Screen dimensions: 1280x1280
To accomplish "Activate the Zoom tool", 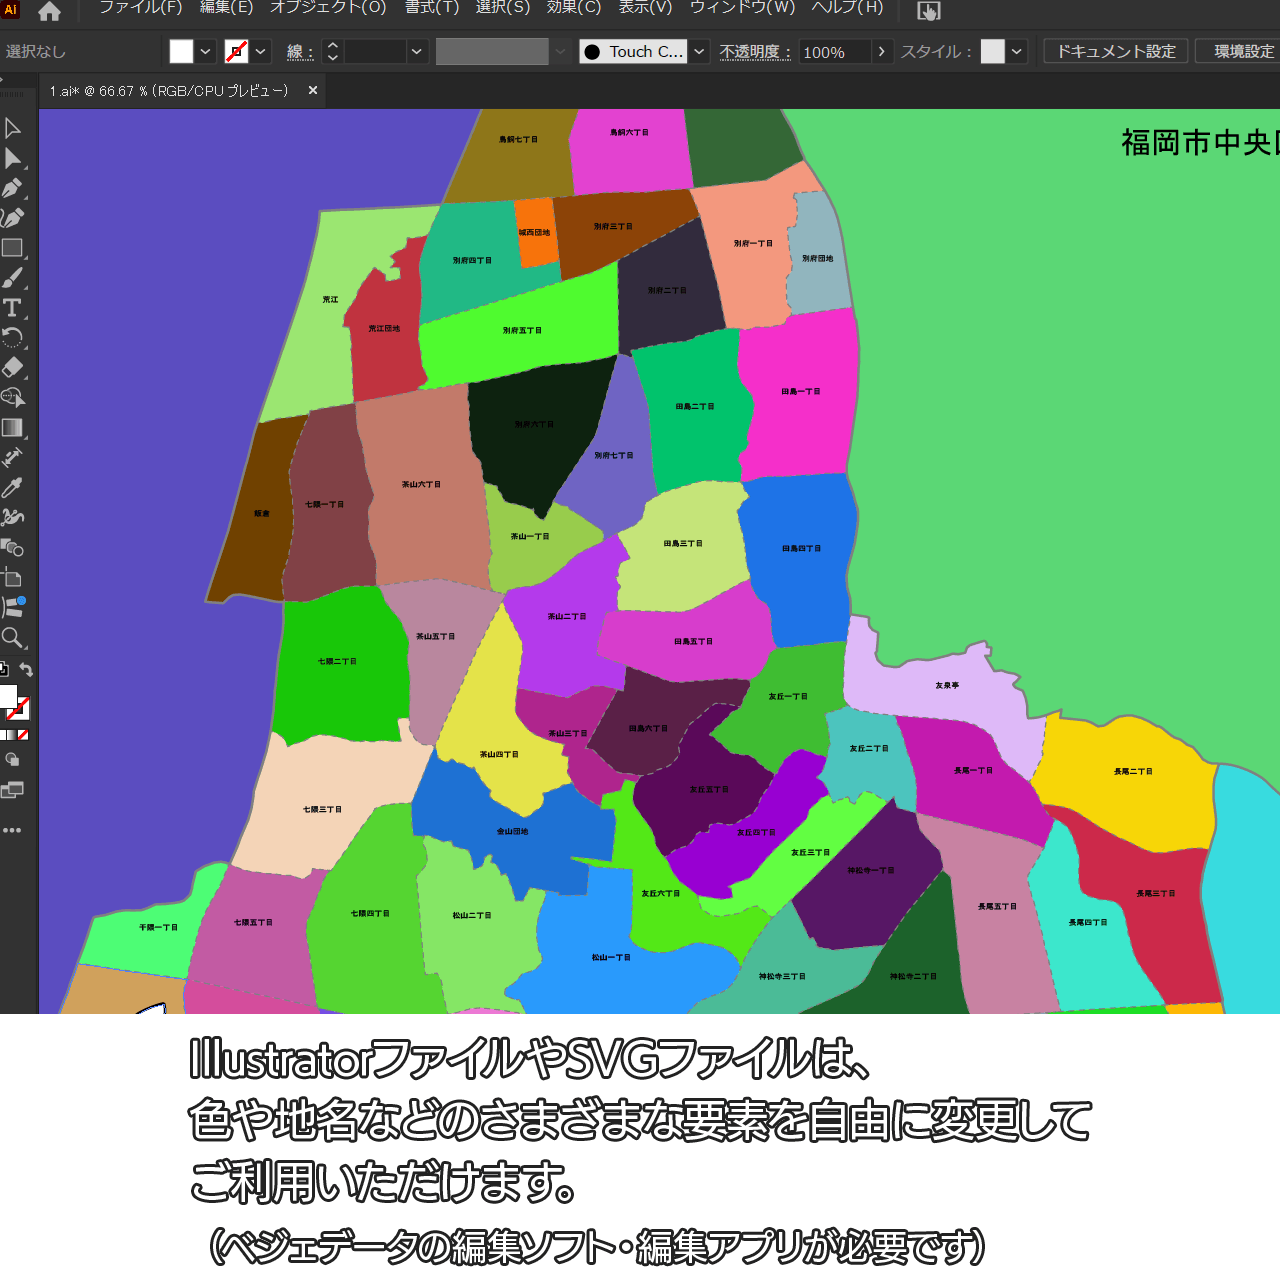I will click(x=12, y=638).
